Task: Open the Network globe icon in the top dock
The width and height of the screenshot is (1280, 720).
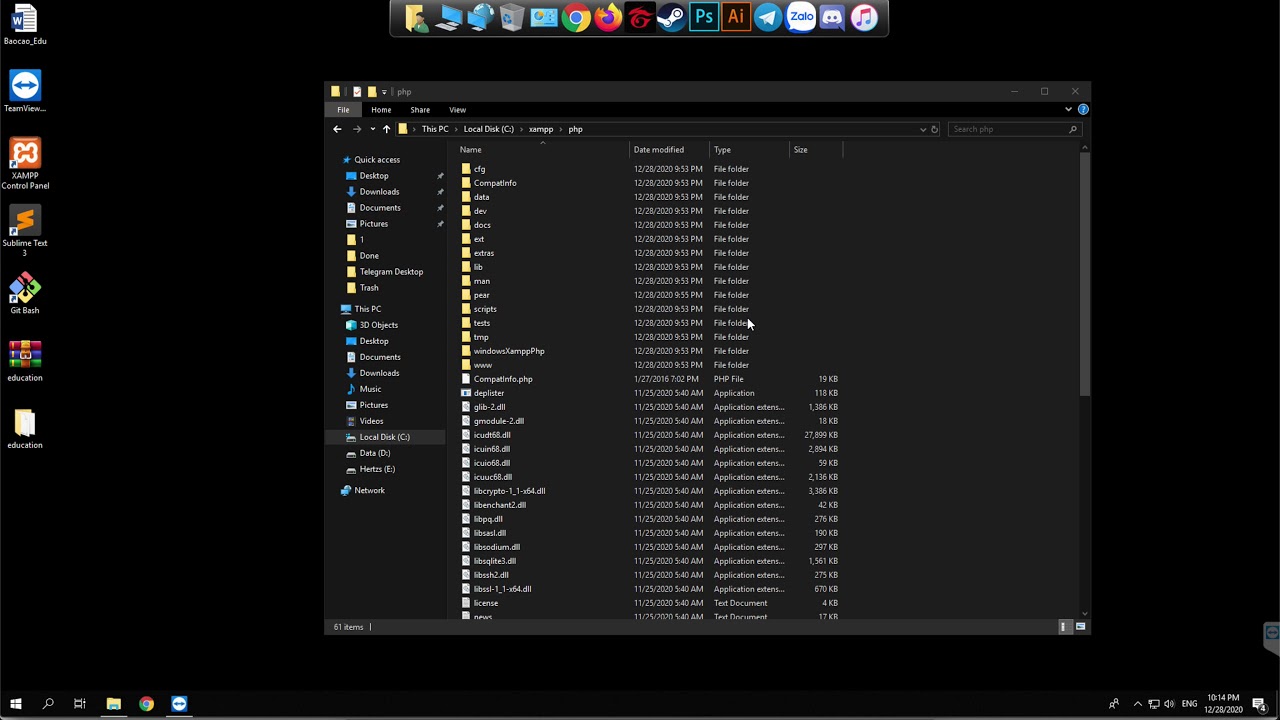Action: click(x=480, y=18)
